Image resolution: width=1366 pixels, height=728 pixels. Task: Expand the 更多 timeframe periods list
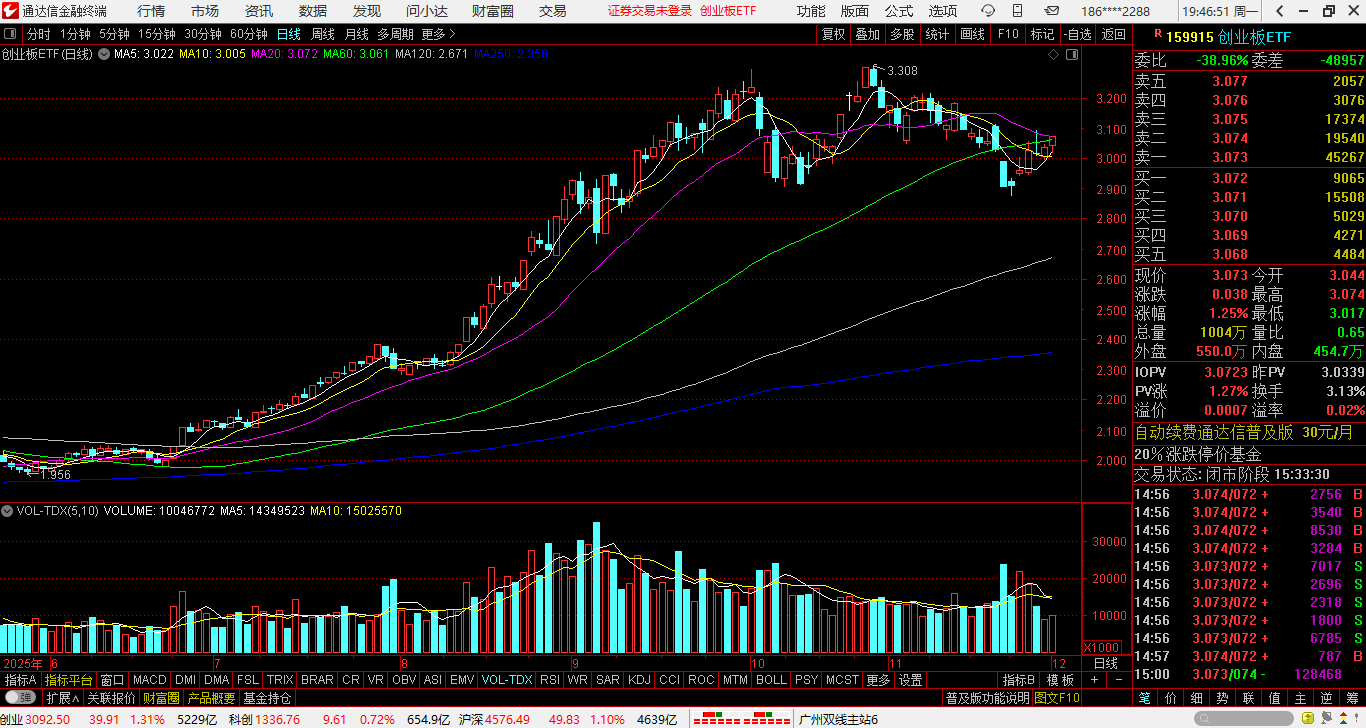pos(437,34)
